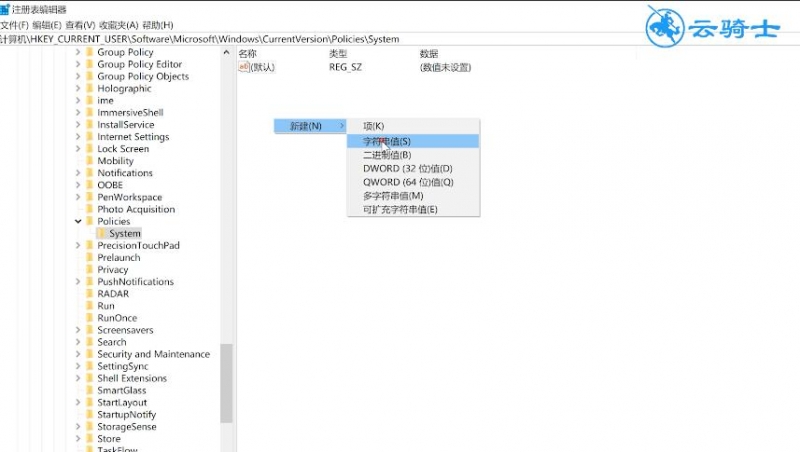Viewport: 800px width, 452px height.
Task: Click the RADAR folder icon
Action: pyautogui.click(x=90, y=293)
